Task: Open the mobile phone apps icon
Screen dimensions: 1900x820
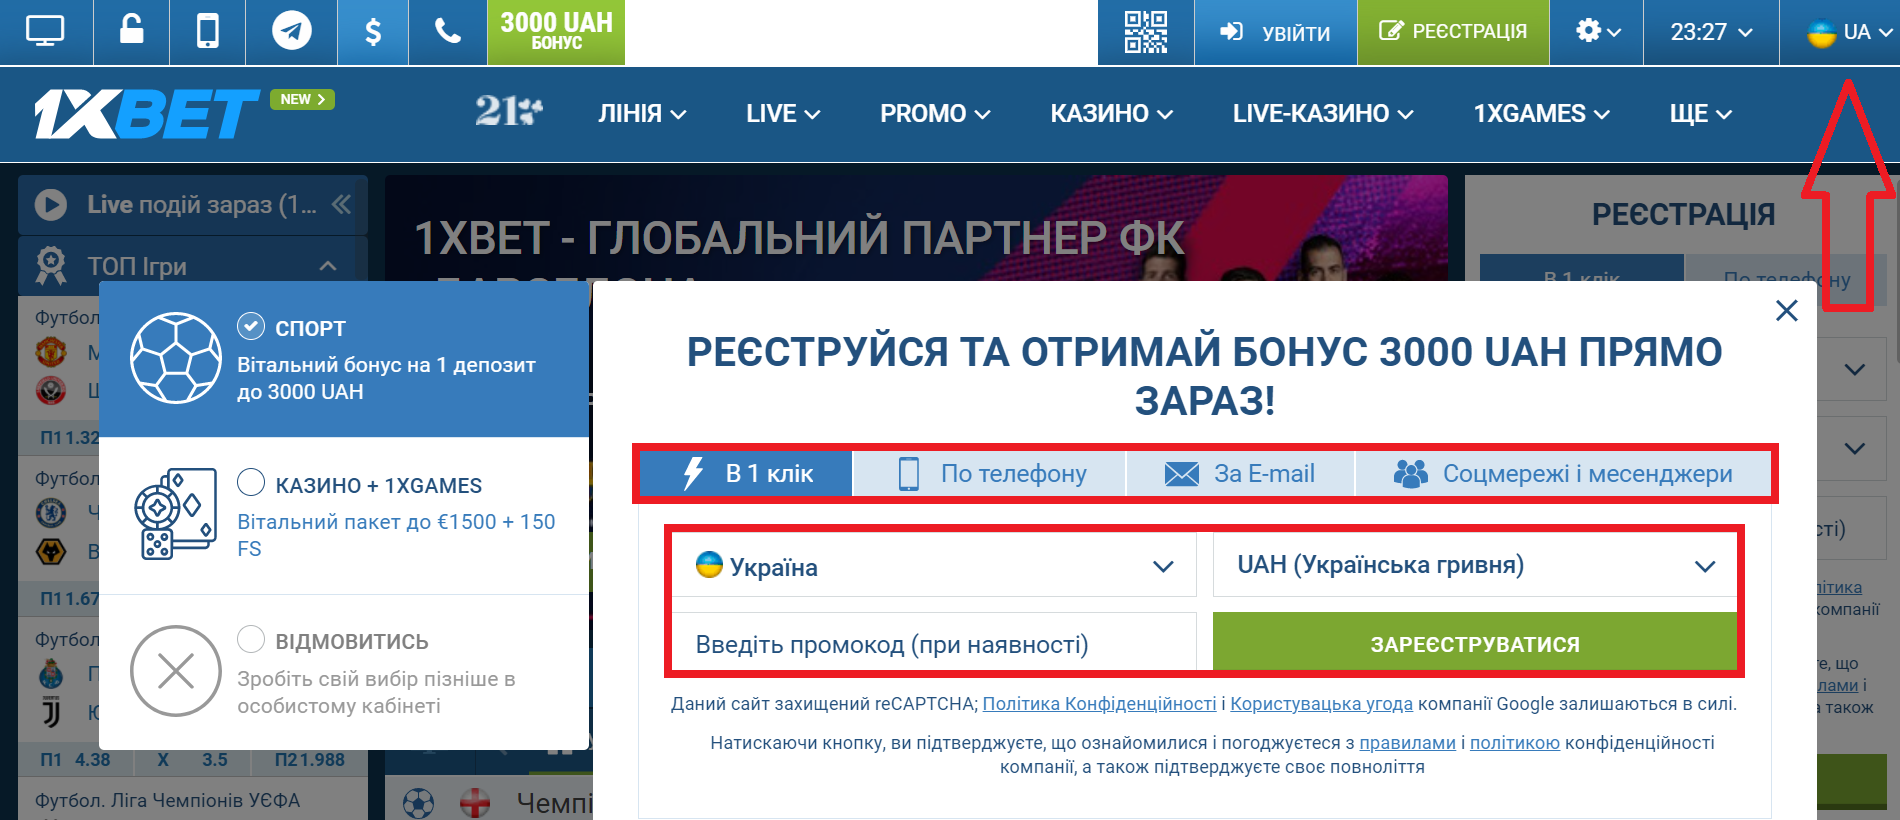Action: pos(208,32)
